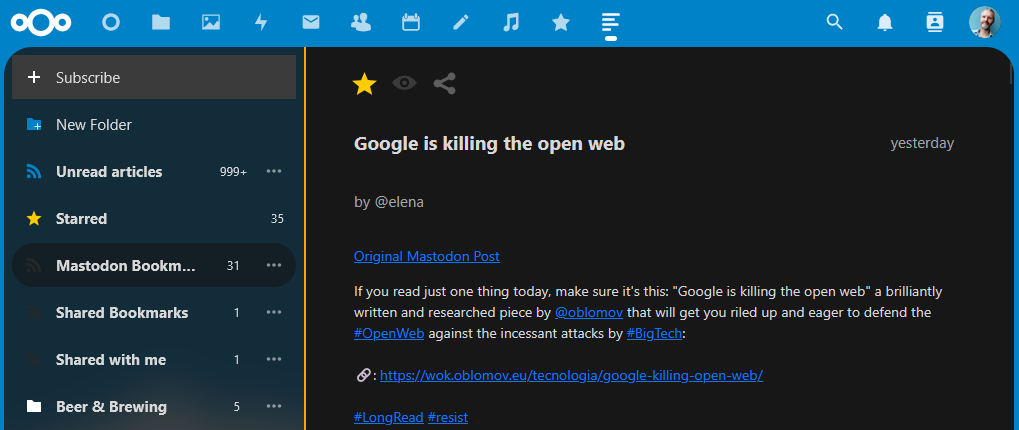Open the contacts menu icon

coord(935,23)
